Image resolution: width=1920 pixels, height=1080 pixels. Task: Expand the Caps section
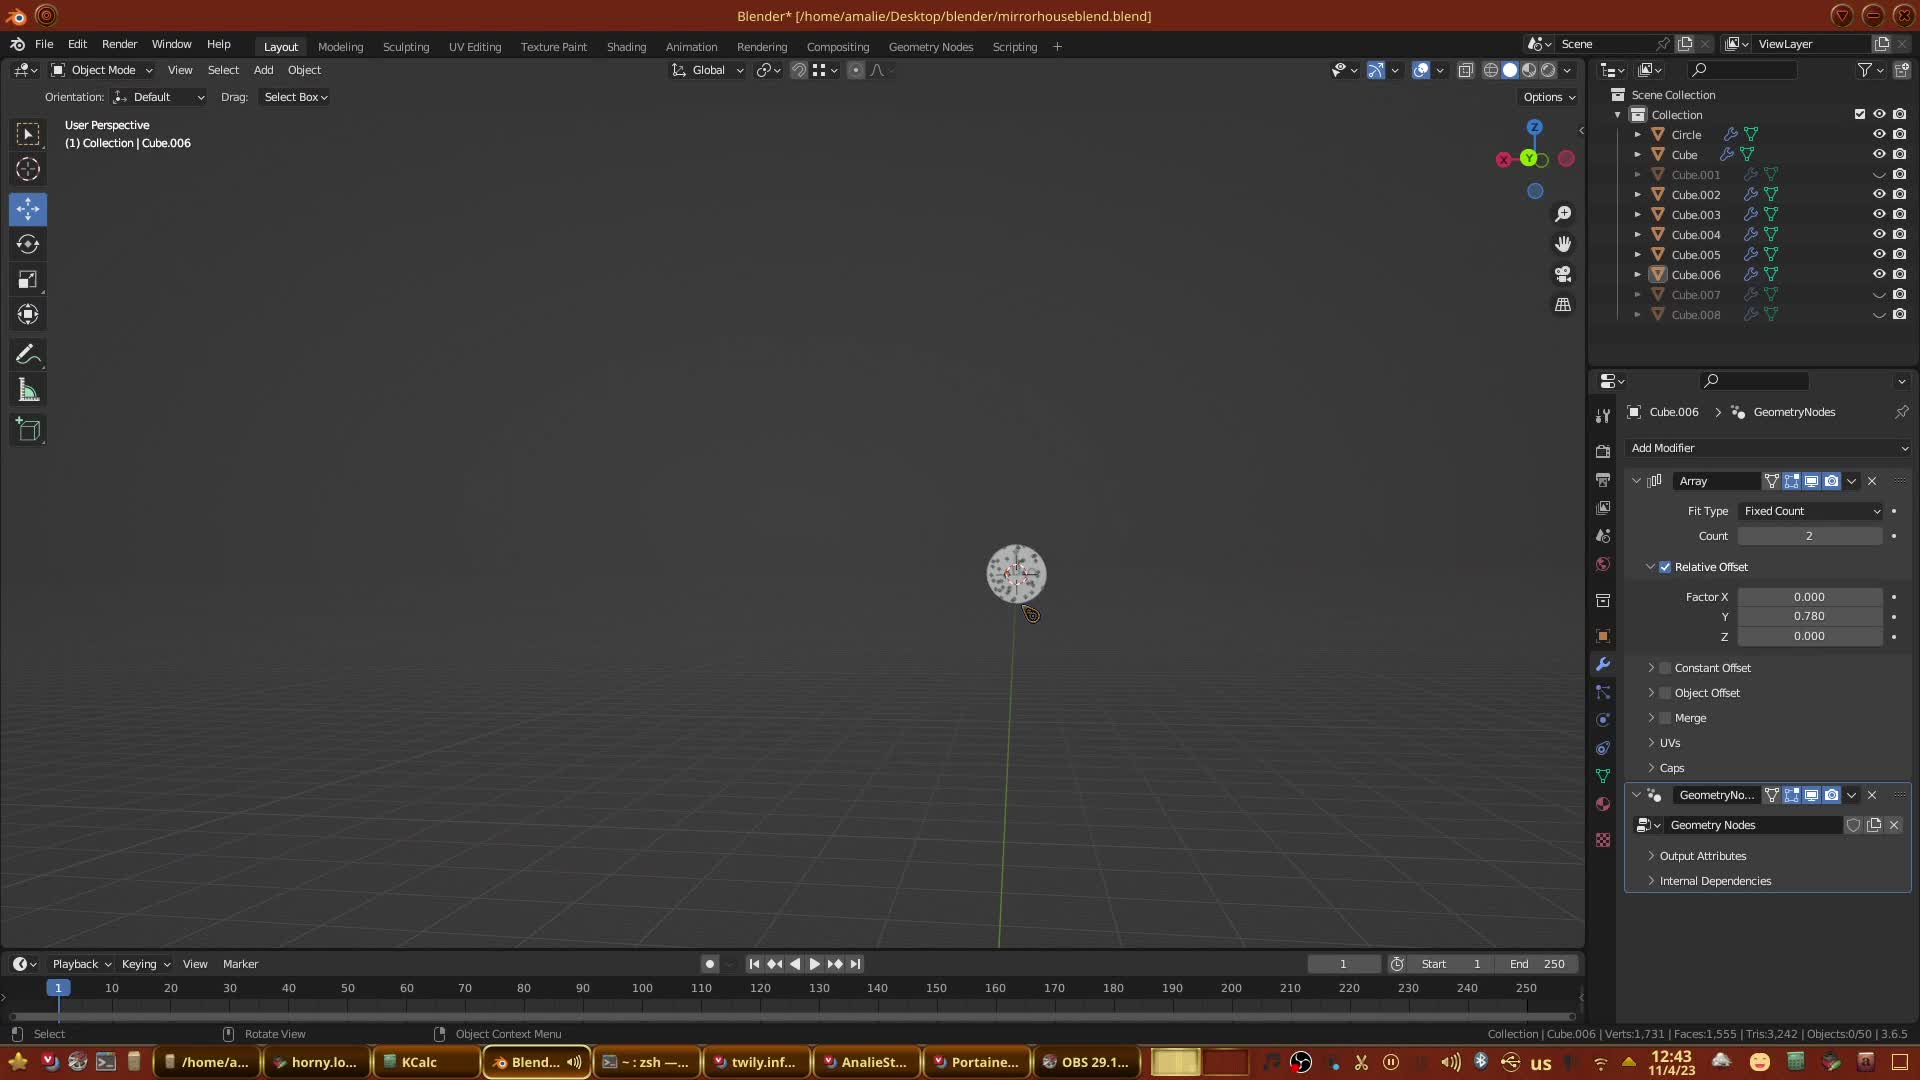point(1671,768)
